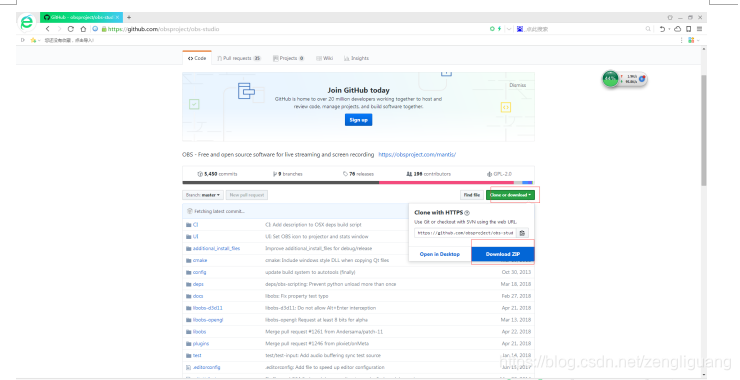
Task: Click the cloud icon in browser toolbar
Action: 677,29
